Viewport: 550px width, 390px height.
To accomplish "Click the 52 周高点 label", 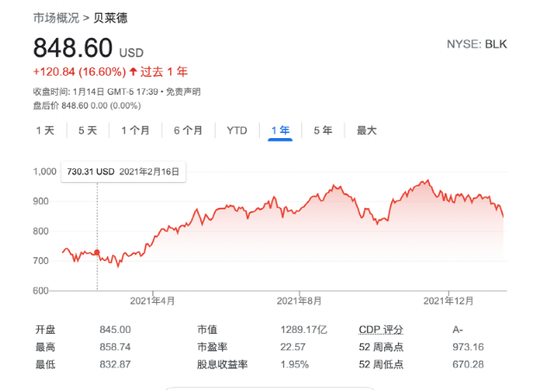I will coord(381,347).
